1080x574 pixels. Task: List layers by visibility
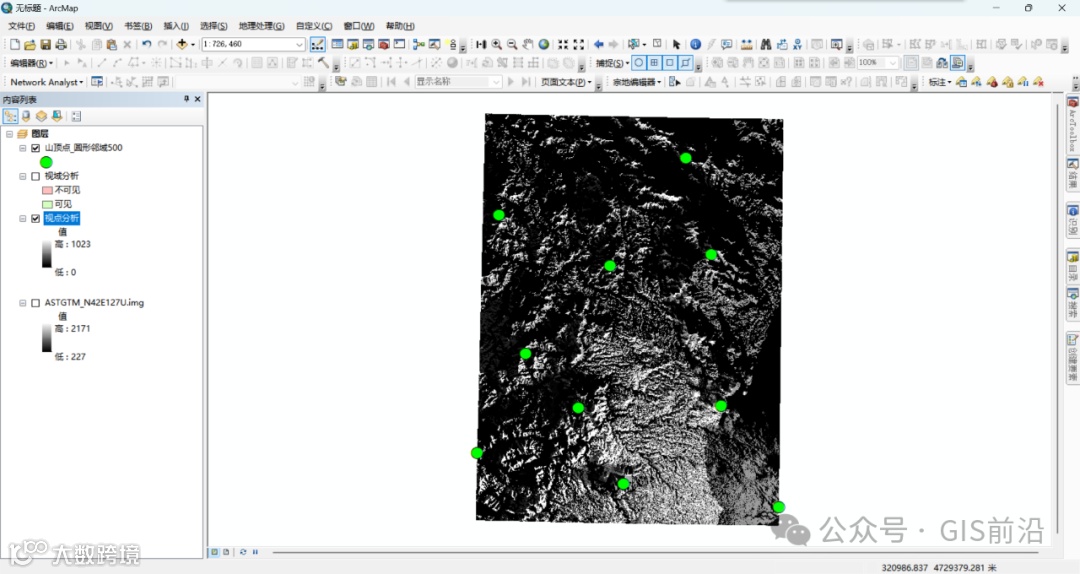point(41,116)
